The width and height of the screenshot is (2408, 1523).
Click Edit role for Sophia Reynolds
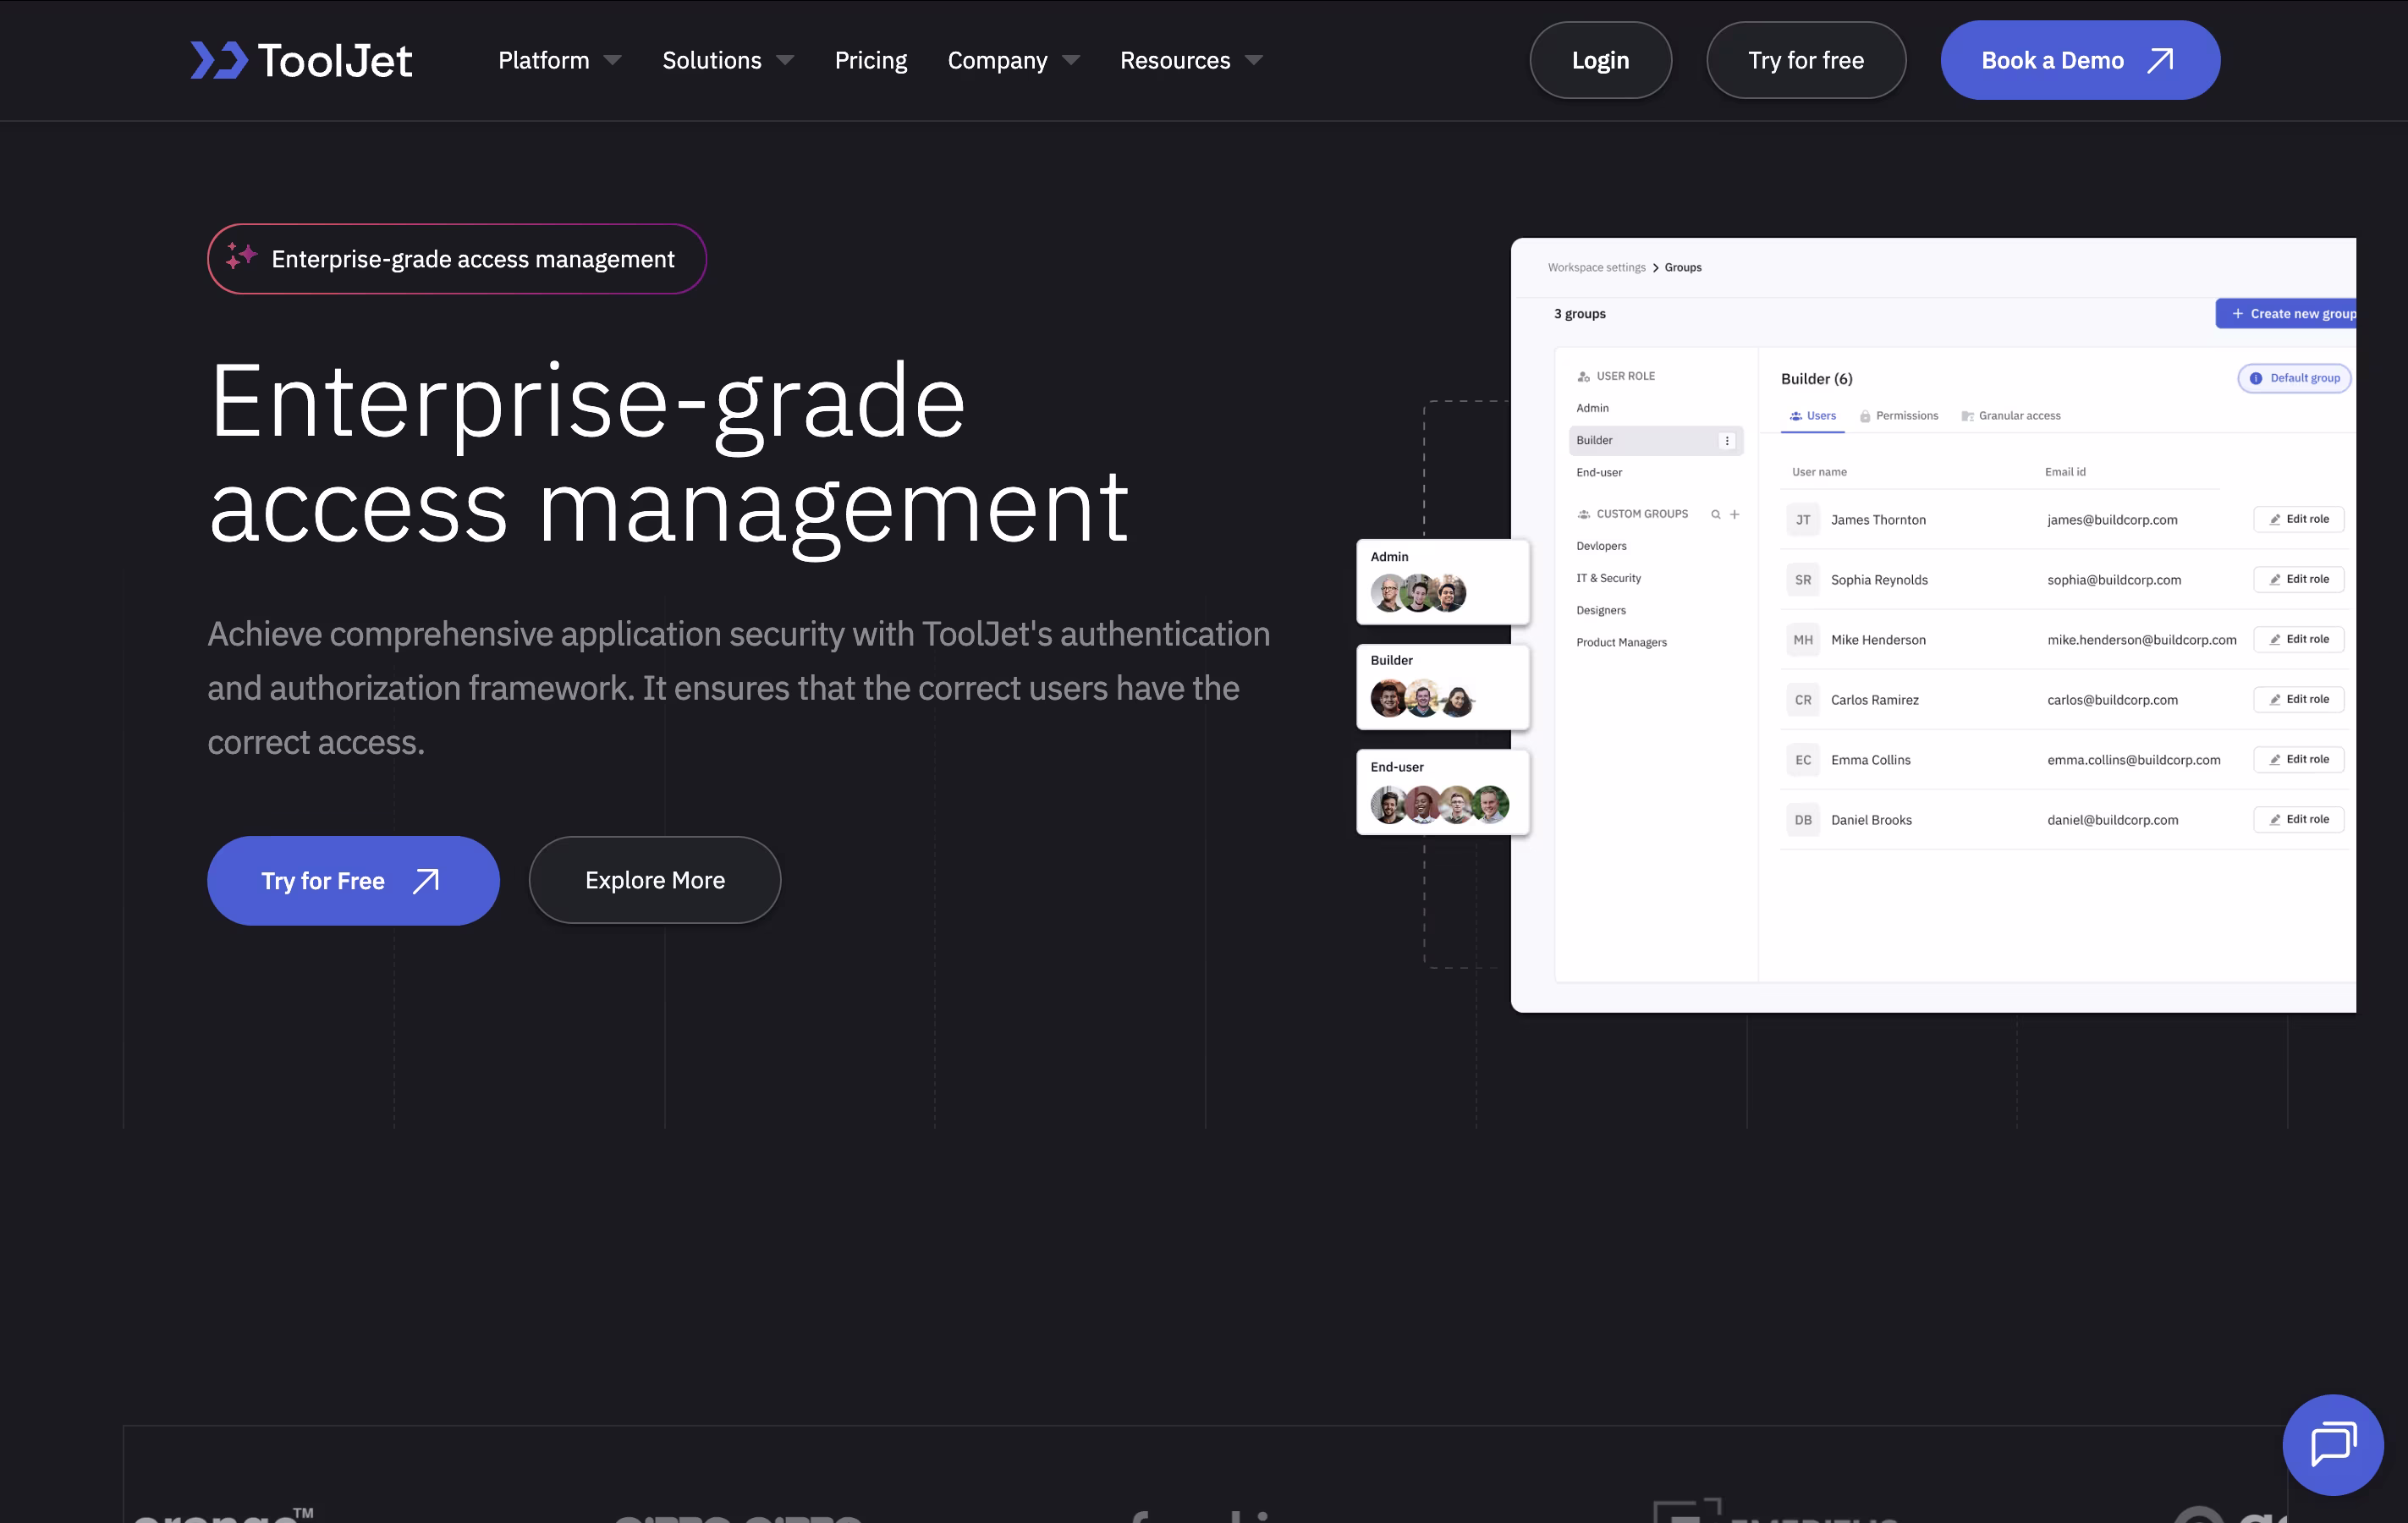[x=2298, y=579]
